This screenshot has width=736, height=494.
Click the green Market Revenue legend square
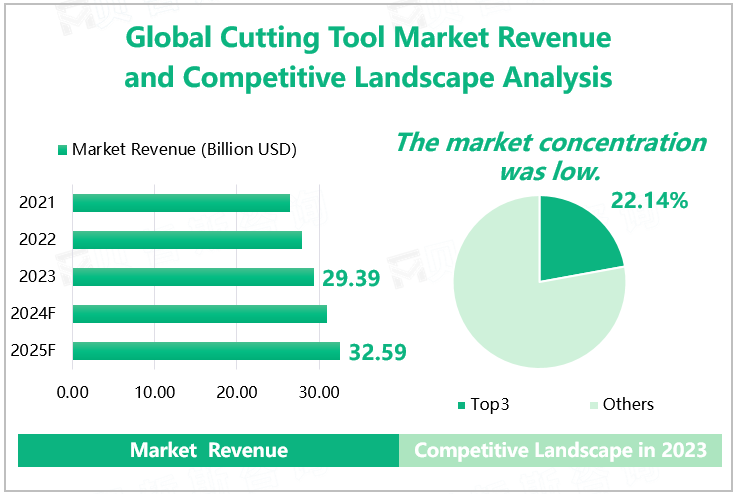click(62, 150)
